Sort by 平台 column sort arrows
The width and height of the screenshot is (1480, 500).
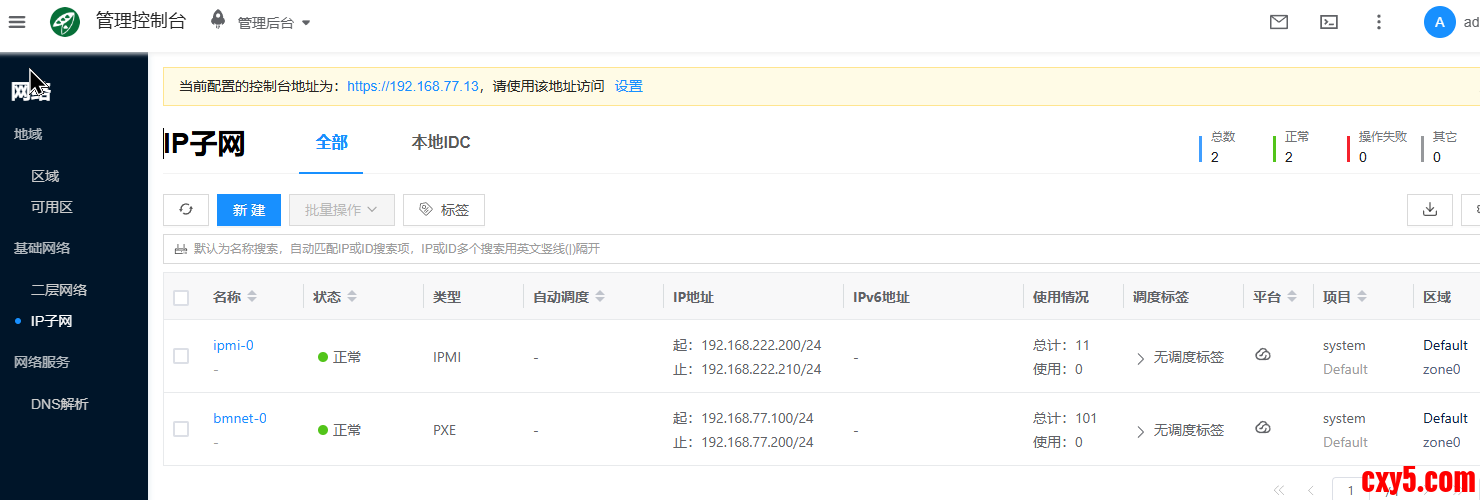click(x=1292, y=297)
